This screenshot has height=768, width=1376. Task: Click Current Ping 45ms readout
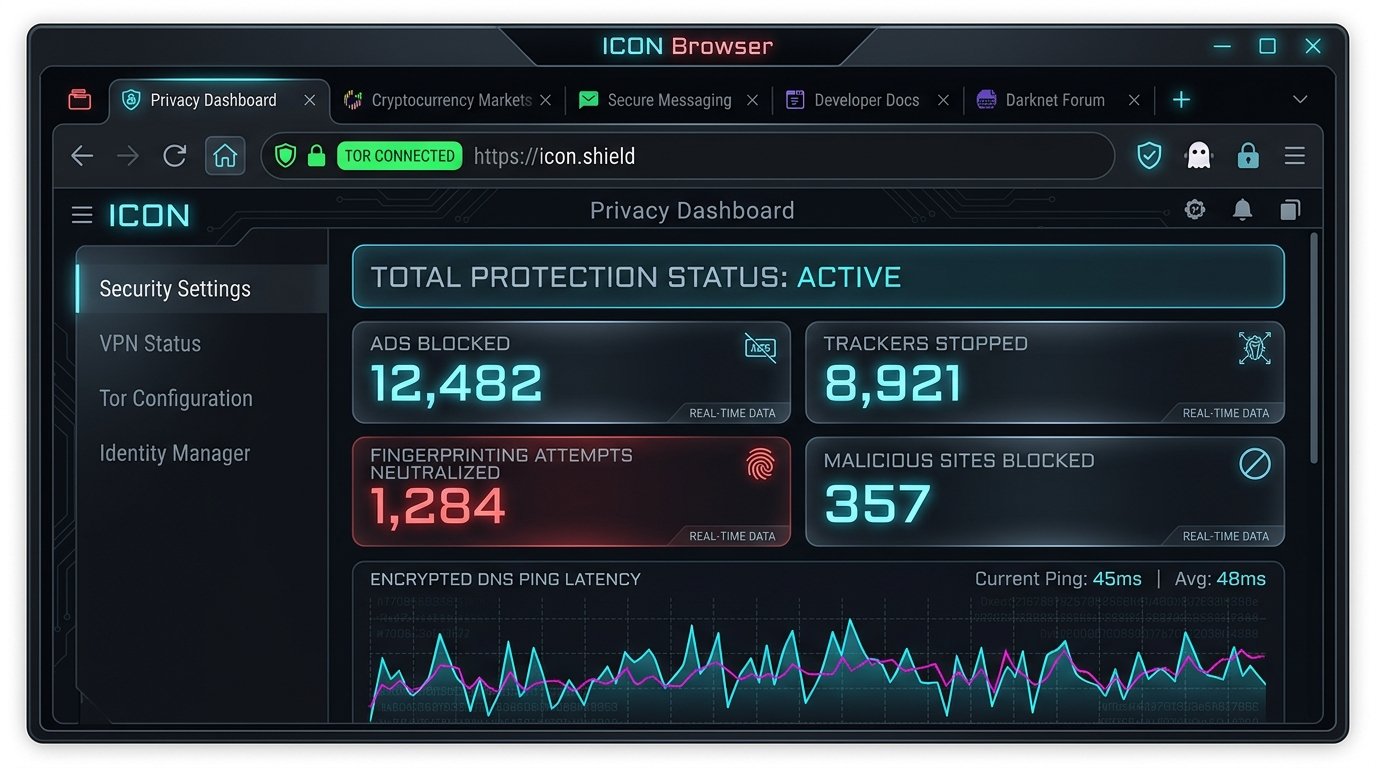click(1058, 579)
